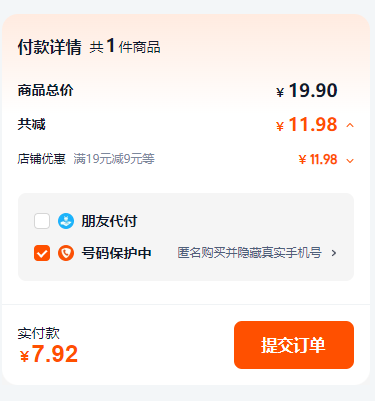Click the blue 朋友代付 friend-pay icon
The height and width of the screenshot is (401, 375).
click(x=66, y=221)
